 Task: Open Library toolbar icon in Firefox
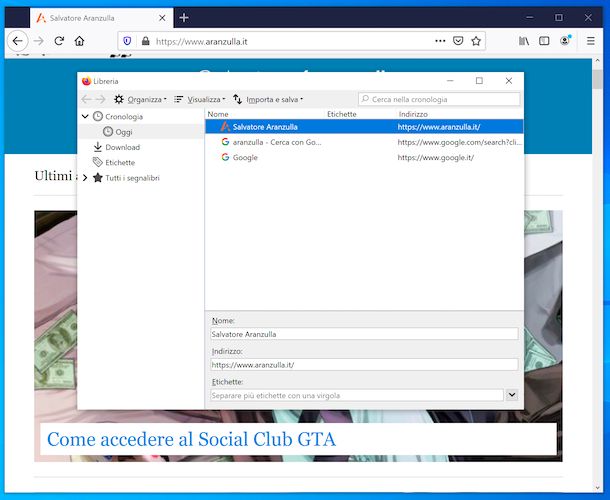[x=524, y=41]
